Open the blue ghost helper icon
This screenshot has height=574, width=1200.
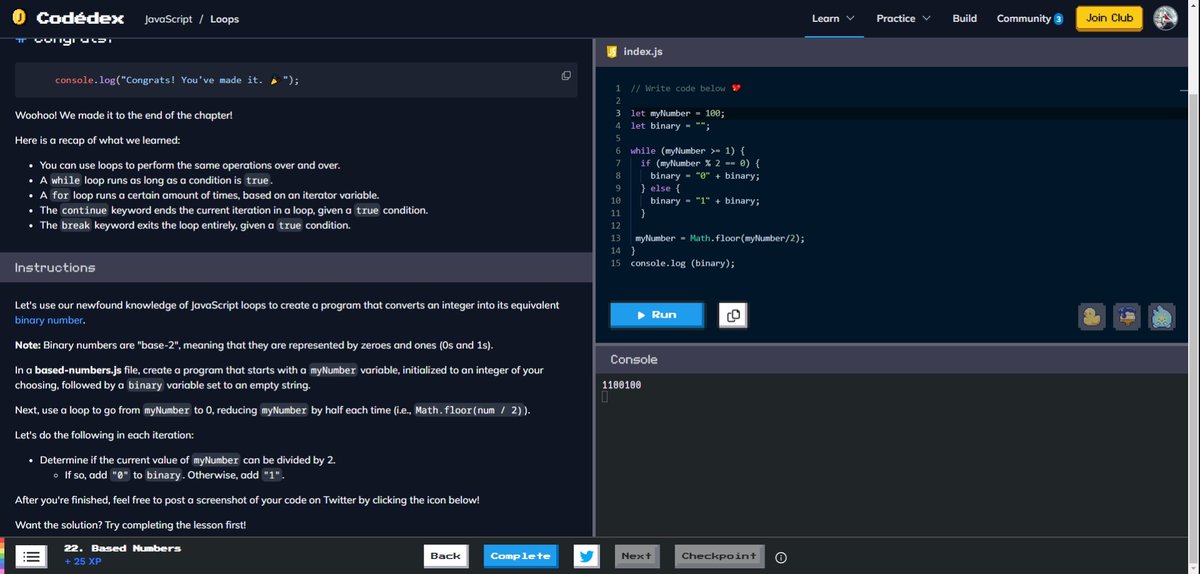point(1162,316)
